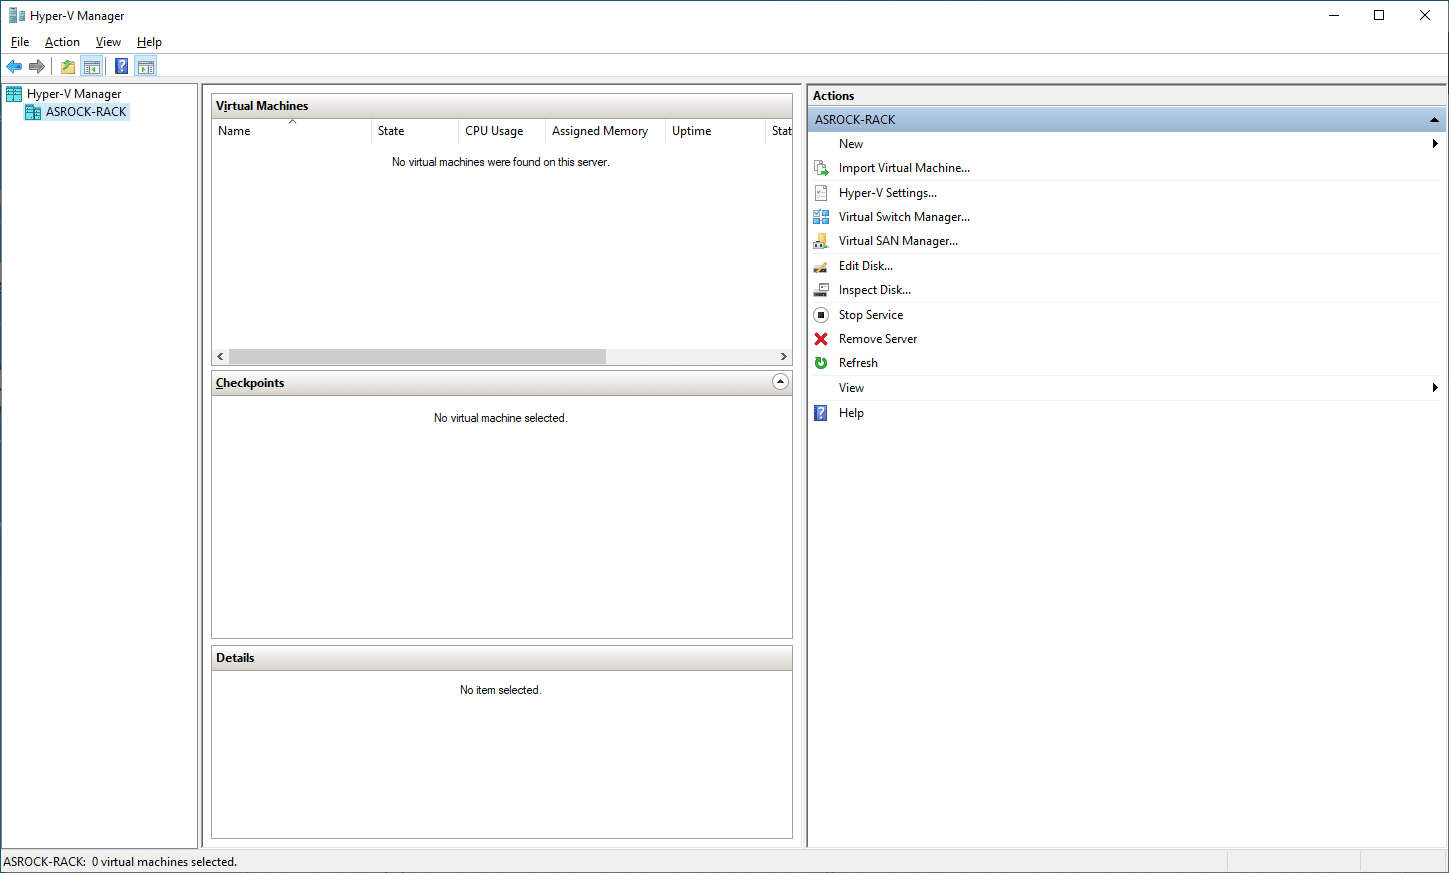The width and height of the screenshot is (1449, 873).
Task: Click the Inspect Disk icon
Action: (x=821, y=290)
